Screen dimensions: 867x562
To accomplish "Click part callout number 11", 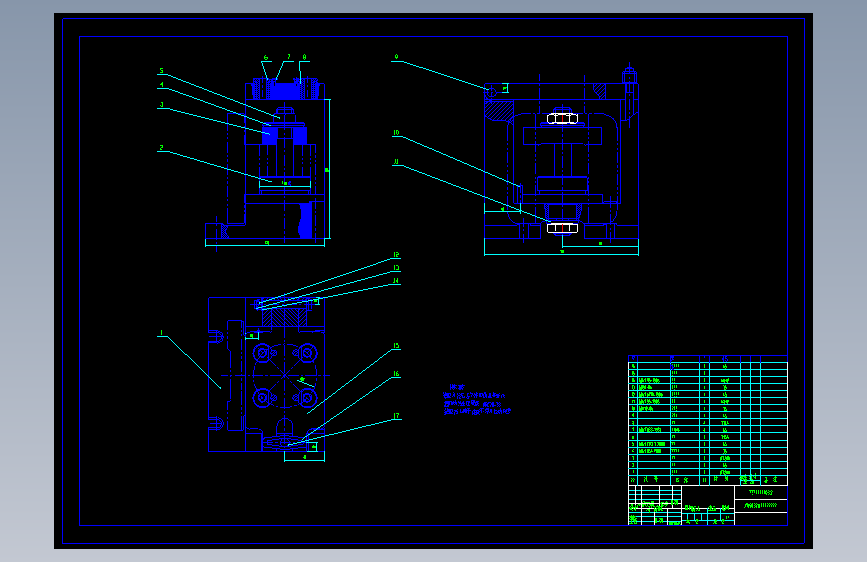I will point(396,162).
